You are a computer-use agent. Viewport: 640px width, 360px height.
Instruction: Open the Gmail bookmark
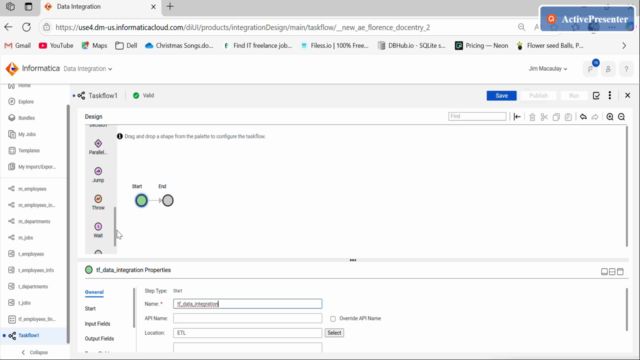point(18,46)
